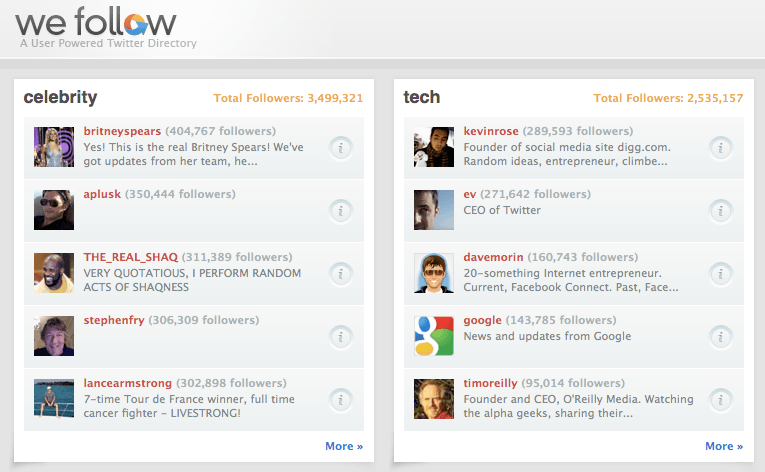
Task: Open timoreilly profile photo
Action: tap(434, 399)
